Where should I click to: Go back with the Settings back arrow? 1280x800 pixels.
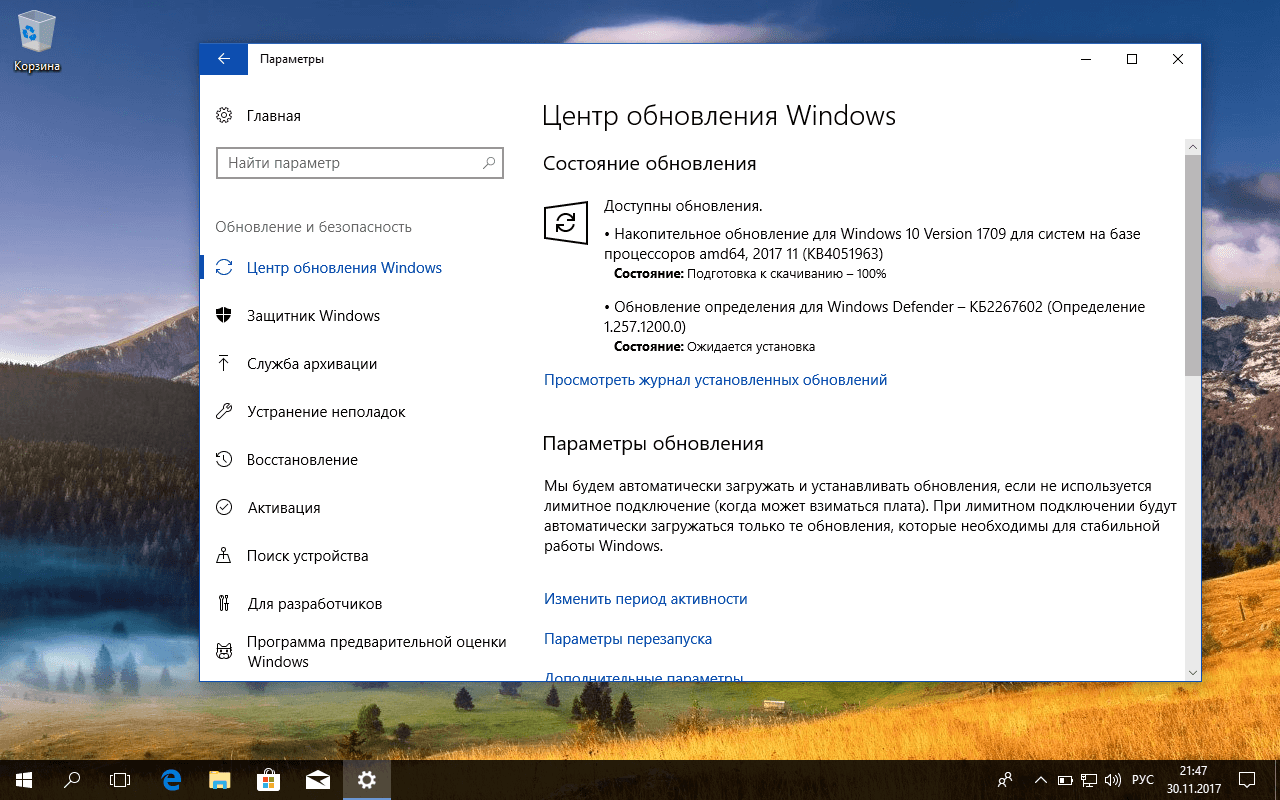coord(224,59)
